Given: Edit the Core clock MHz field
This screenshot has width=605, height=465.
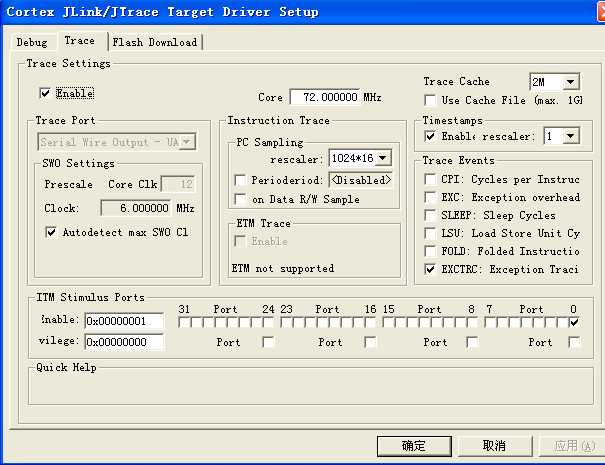Looking at the screenshot, I should (324, 97).
